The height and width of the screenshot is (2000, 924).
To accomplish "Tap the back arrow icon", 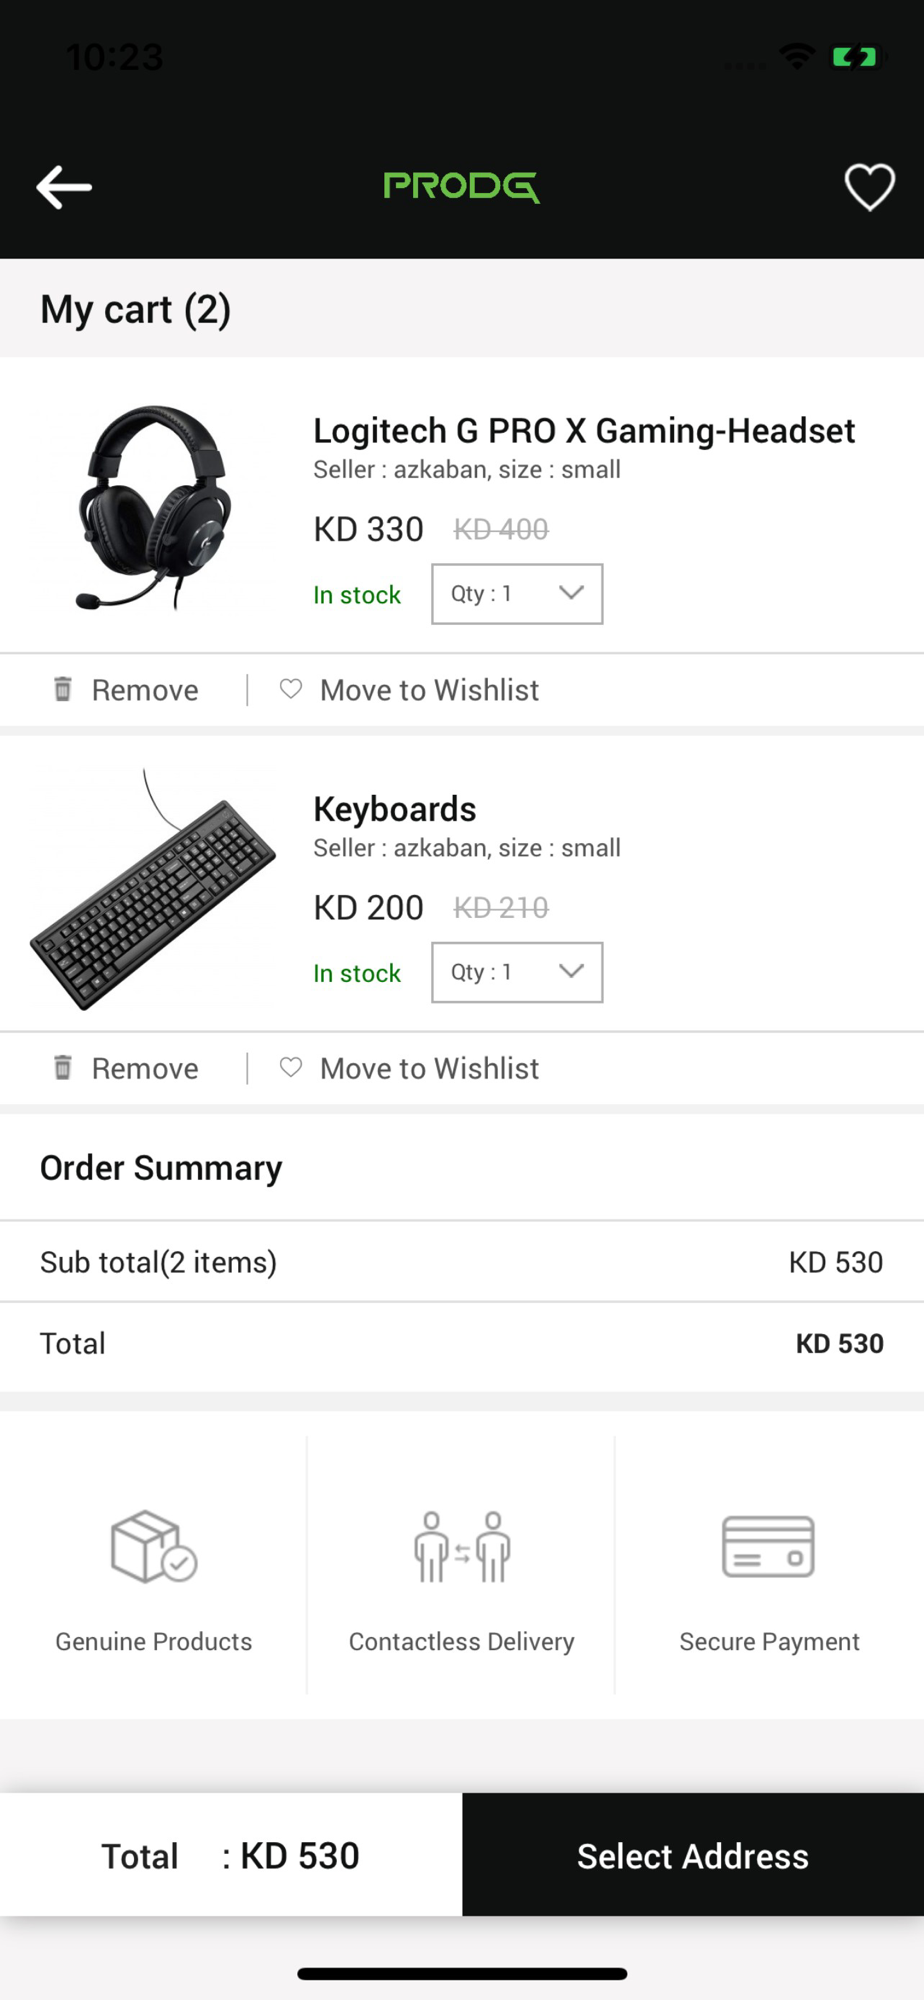I will (64, 187).
